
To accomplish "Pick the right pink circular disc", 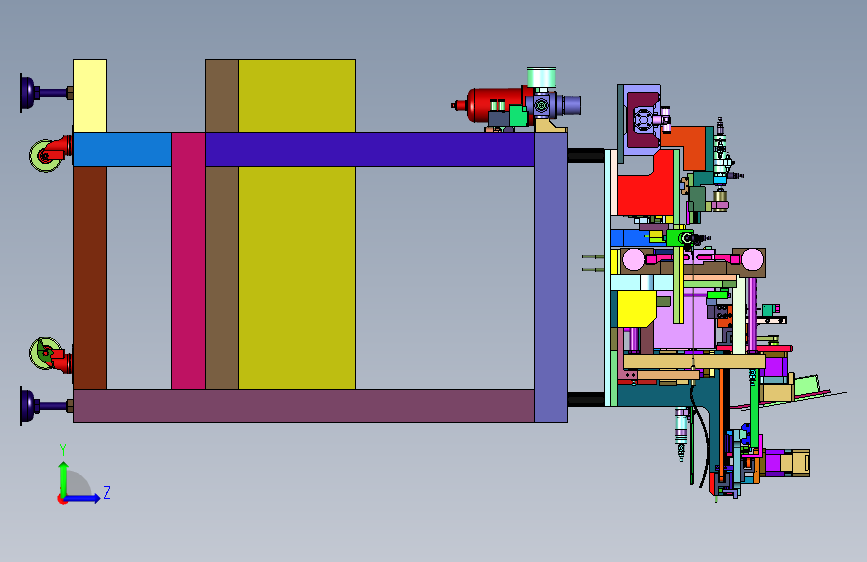I will [x=752, y=260].
